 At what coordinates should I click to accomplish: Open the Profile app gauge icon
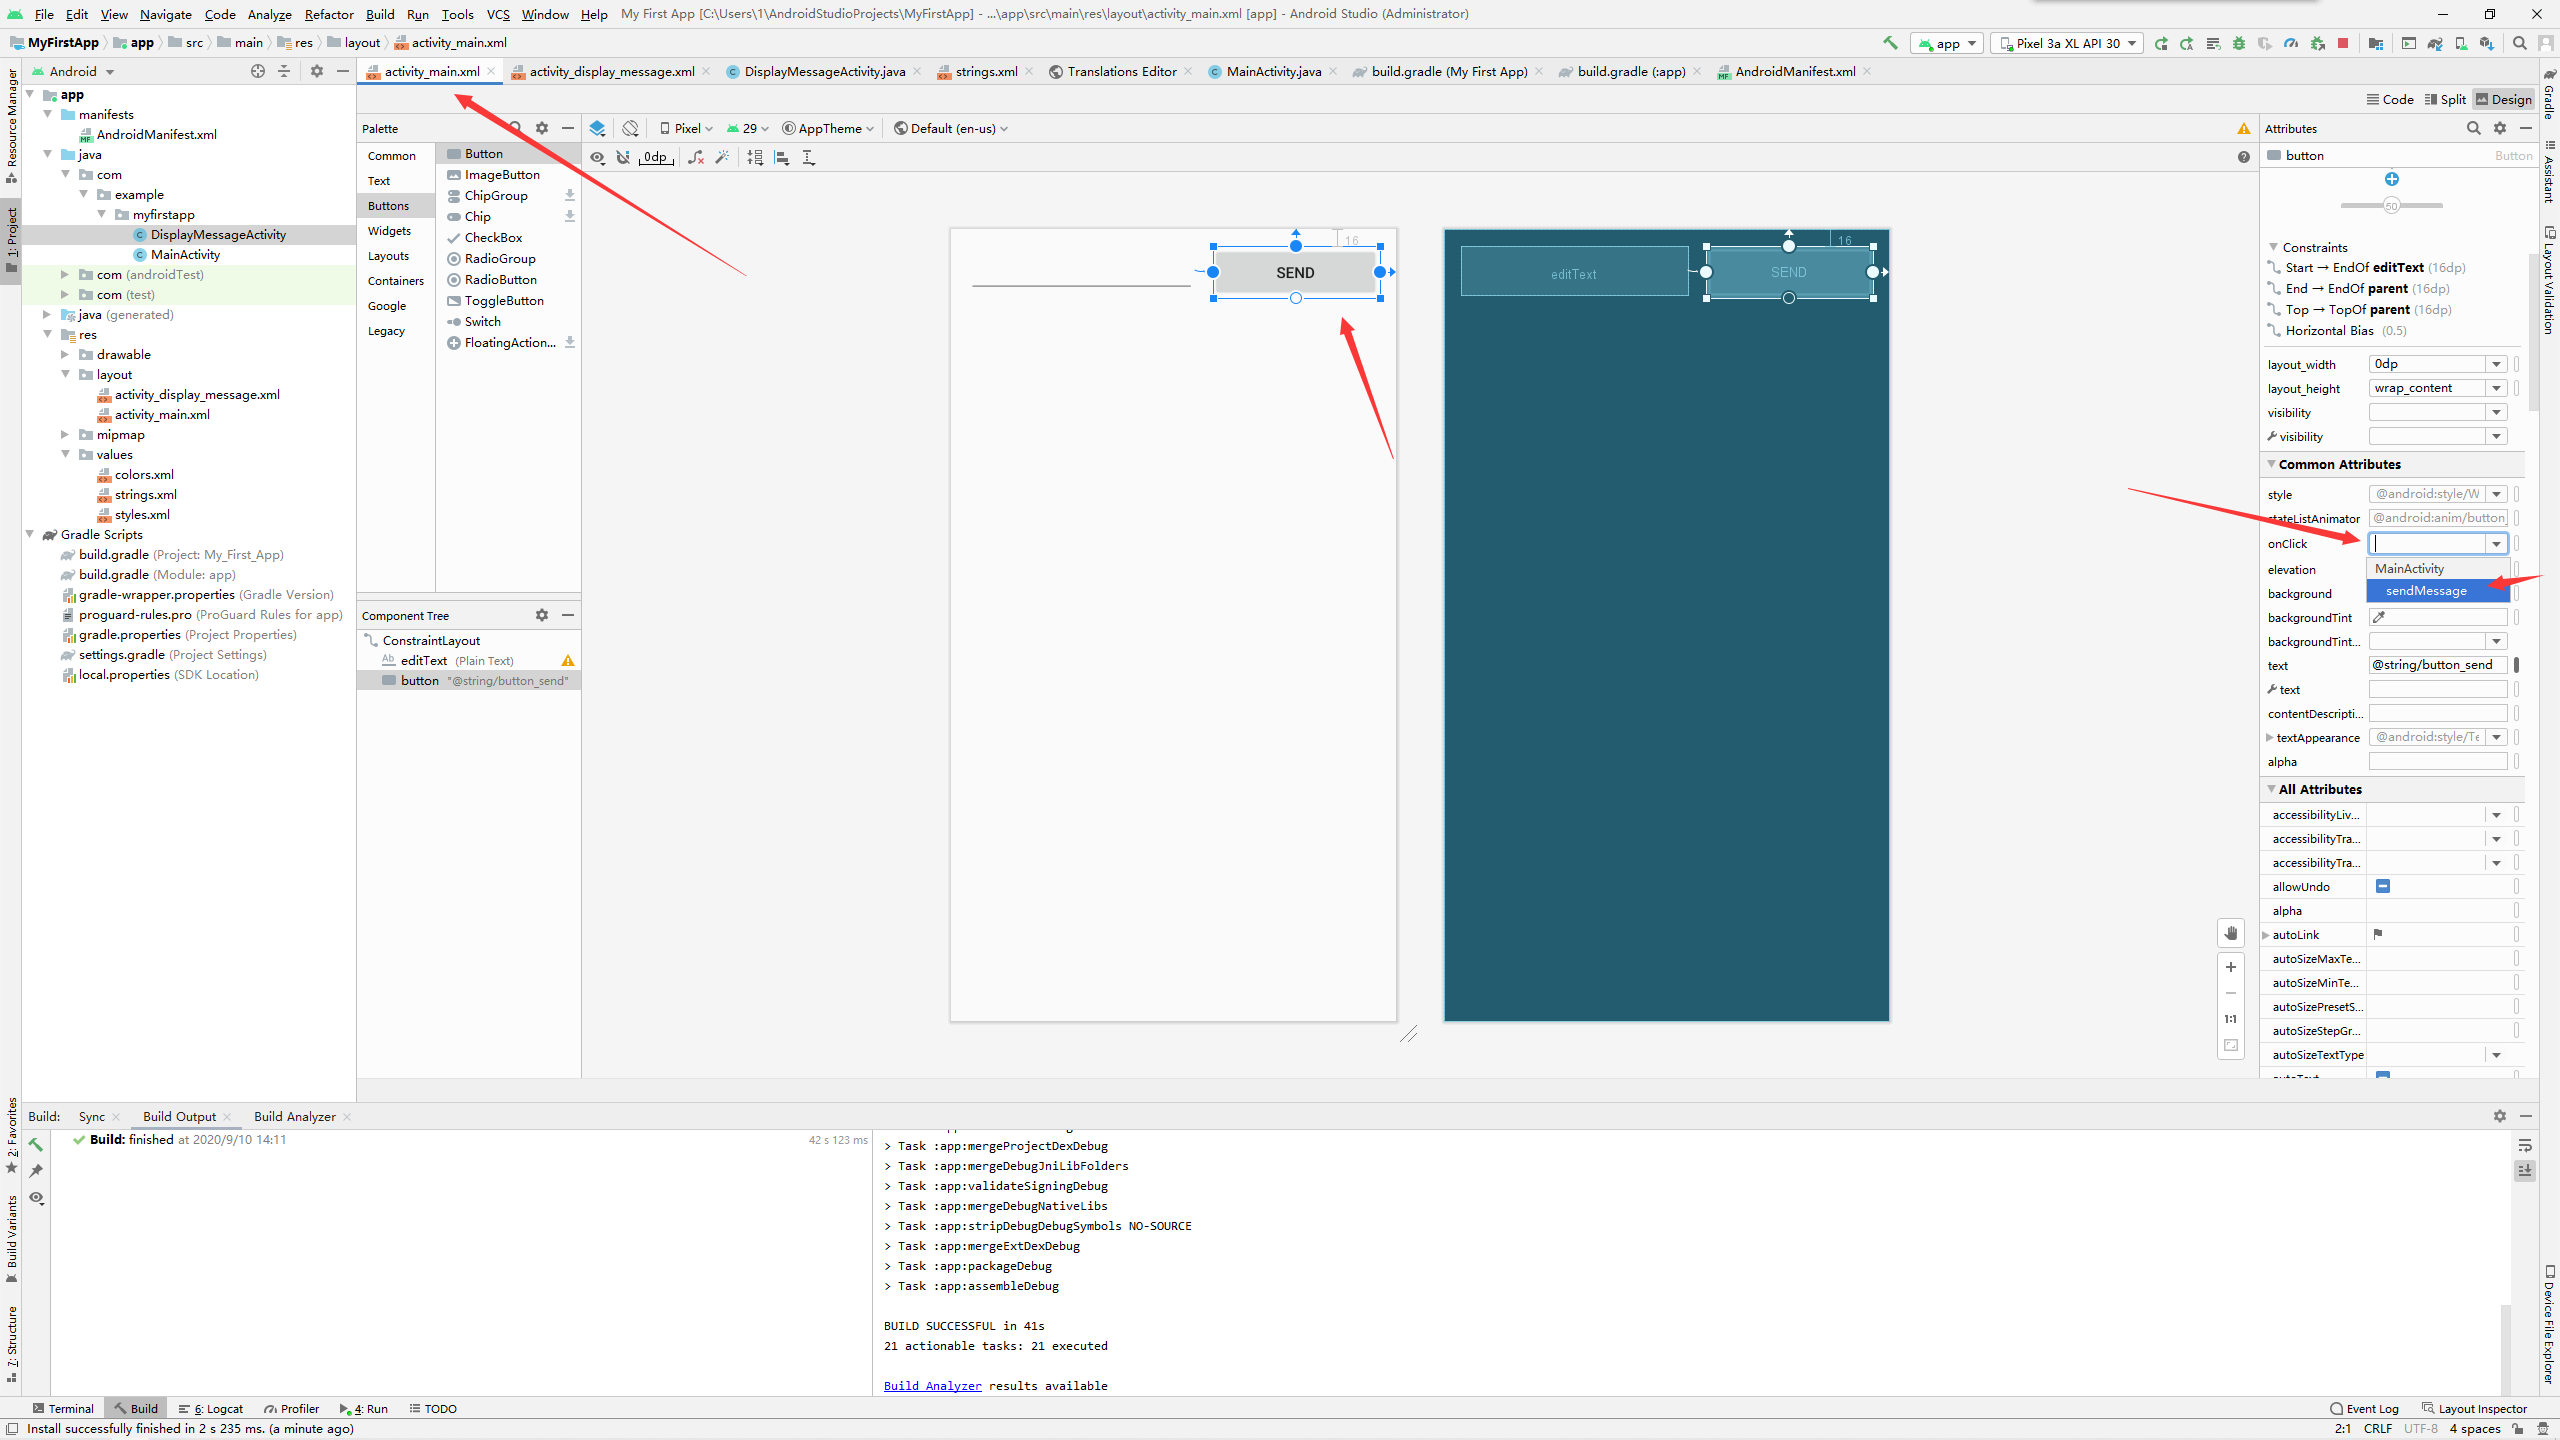click(x=2291, y=43)
